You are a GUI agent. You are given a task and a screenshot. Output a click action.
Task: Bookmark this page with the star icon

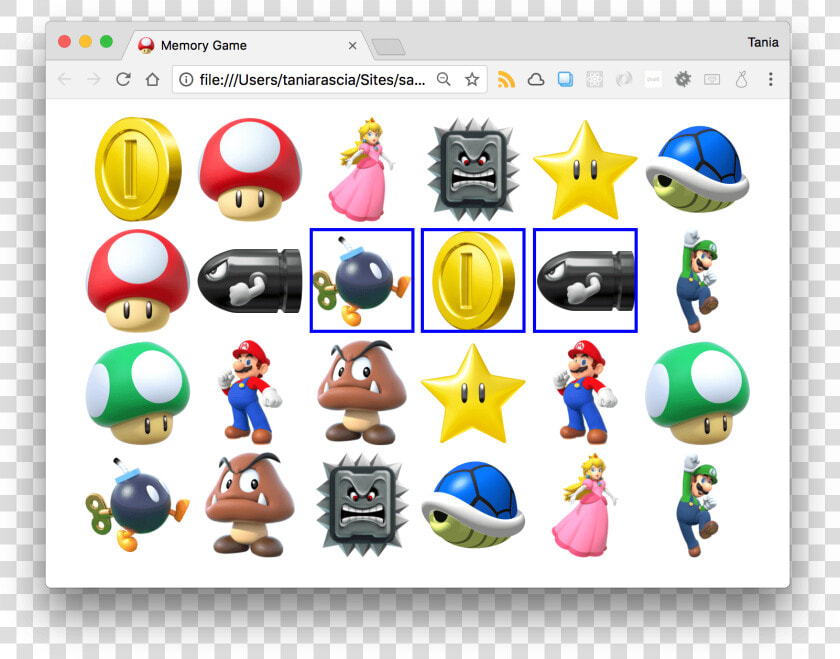point(472,79)
